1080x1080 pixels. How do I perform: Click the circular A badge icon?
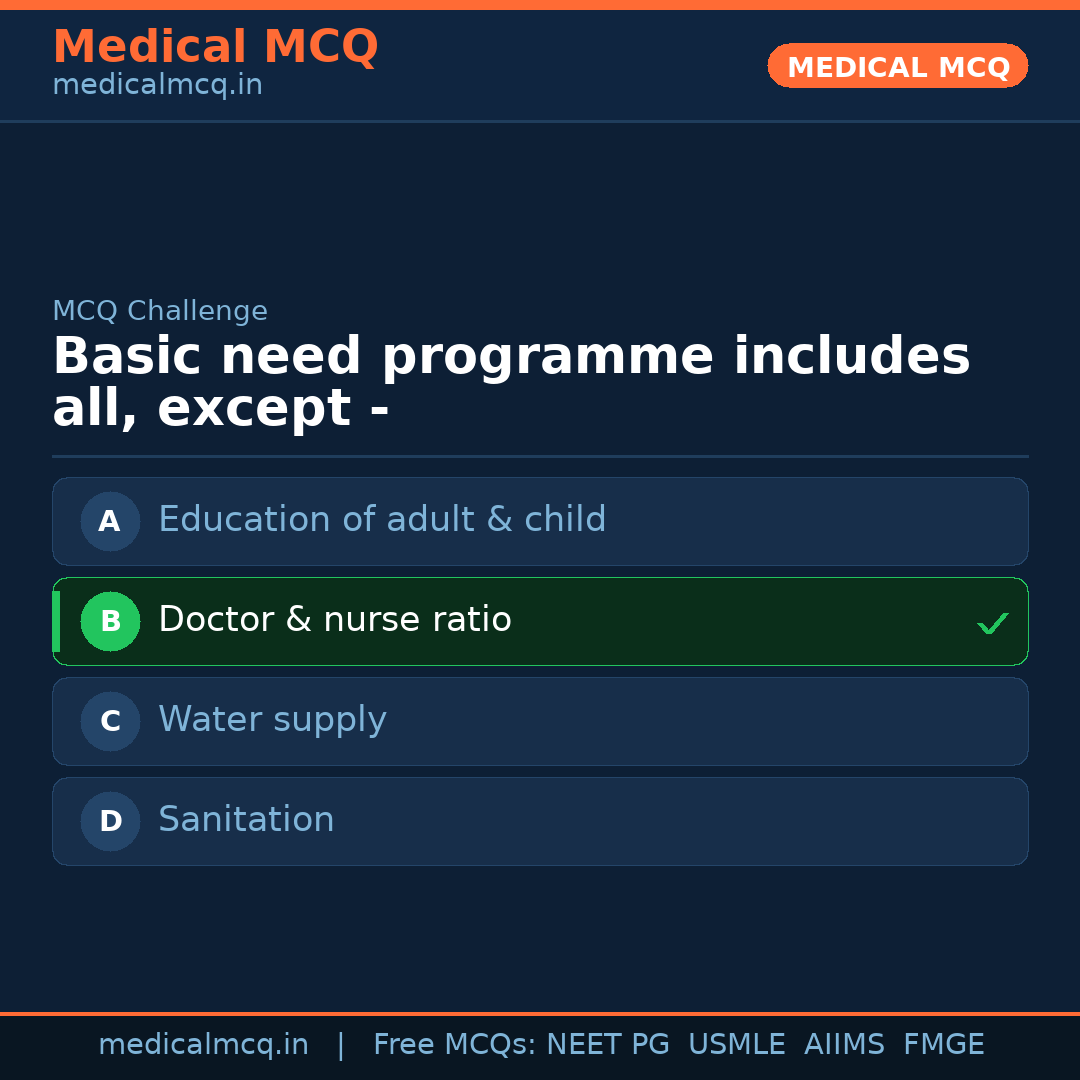pyautogui.click(x=110, y=521)
